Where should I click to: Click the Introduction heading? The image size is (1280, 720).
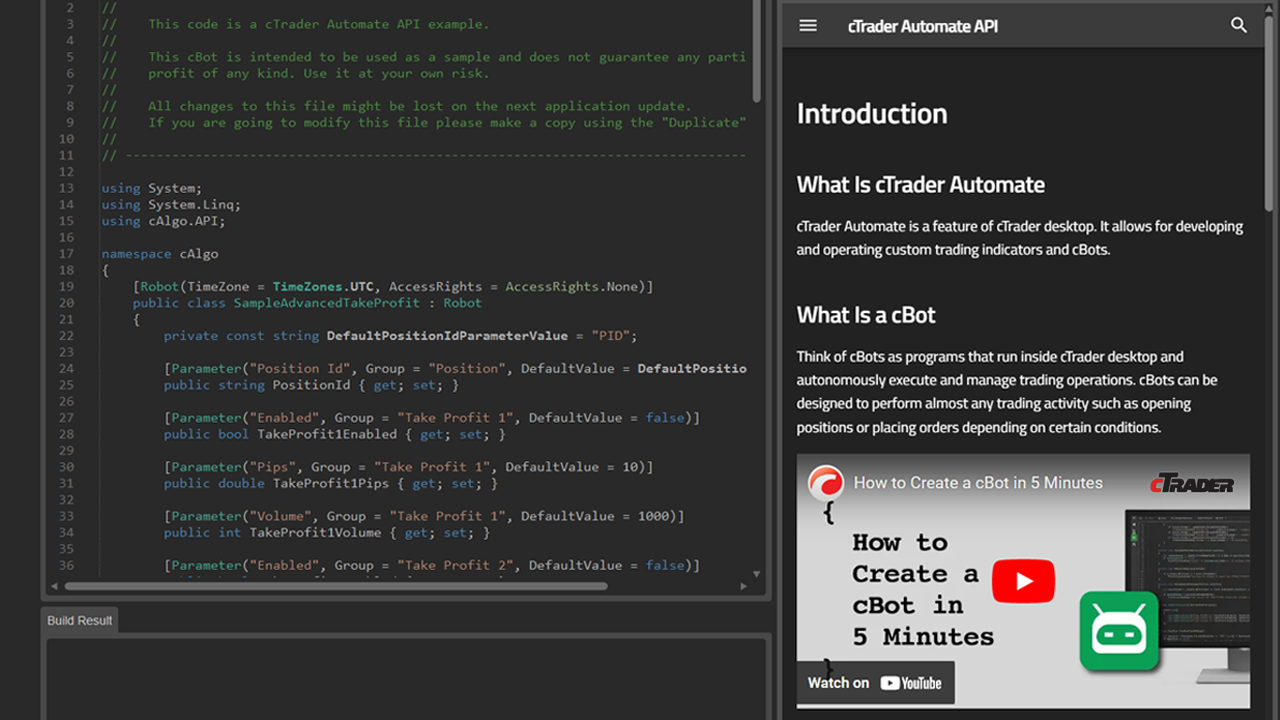click(872, 114)
